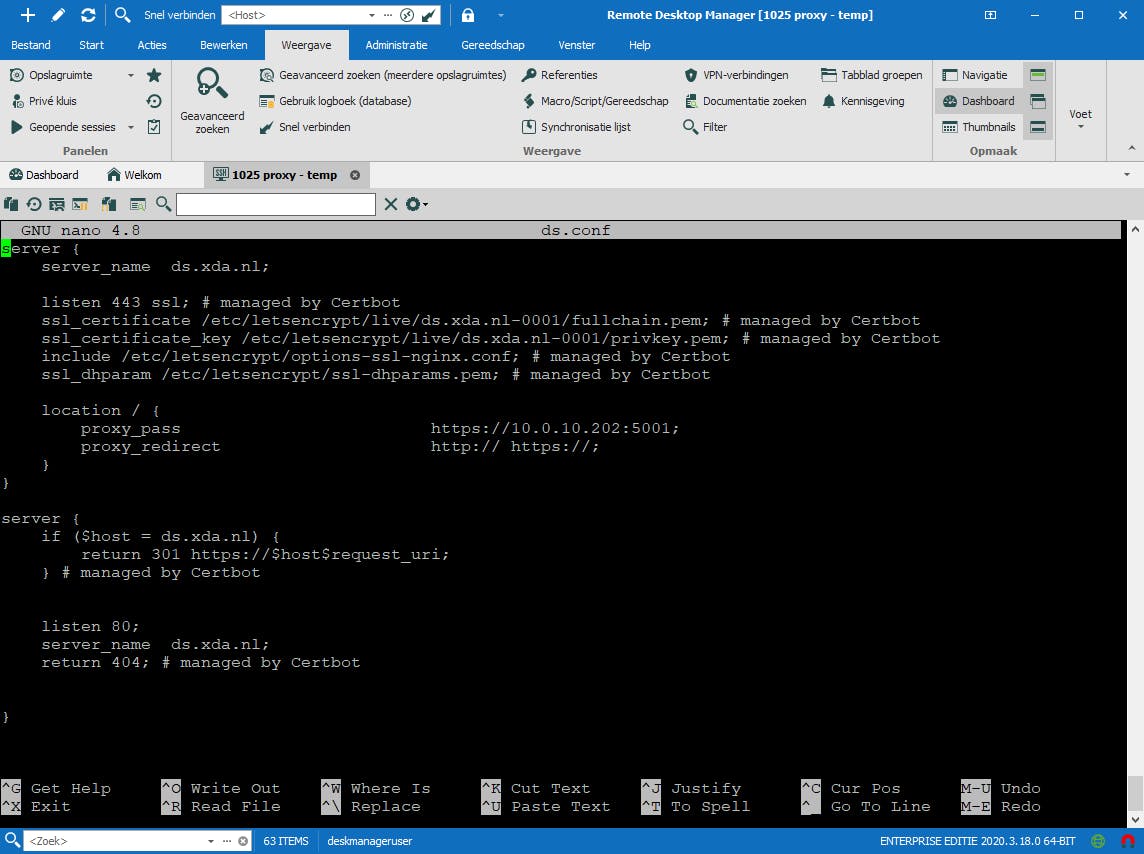Screen dimensions: 1144x854
Task: Switch to the Start ribbon tab
Action: pyautogui.click(x=91, y=45)
